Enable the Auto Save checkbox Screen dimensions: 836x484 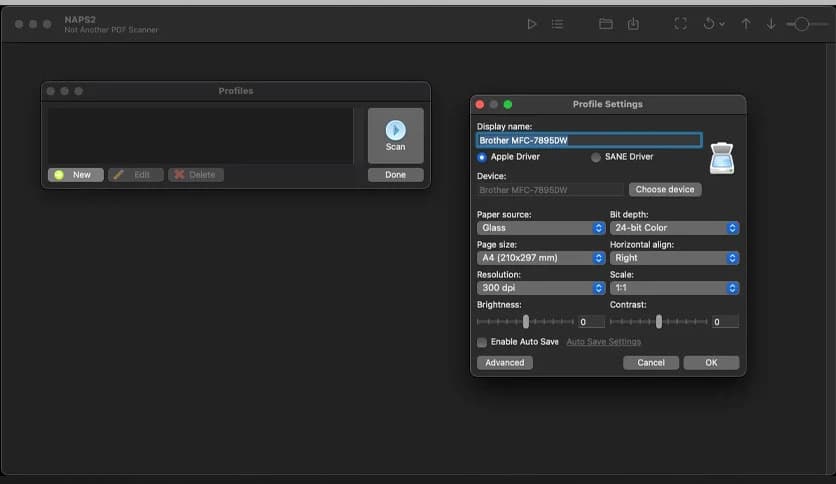point(482,342)
